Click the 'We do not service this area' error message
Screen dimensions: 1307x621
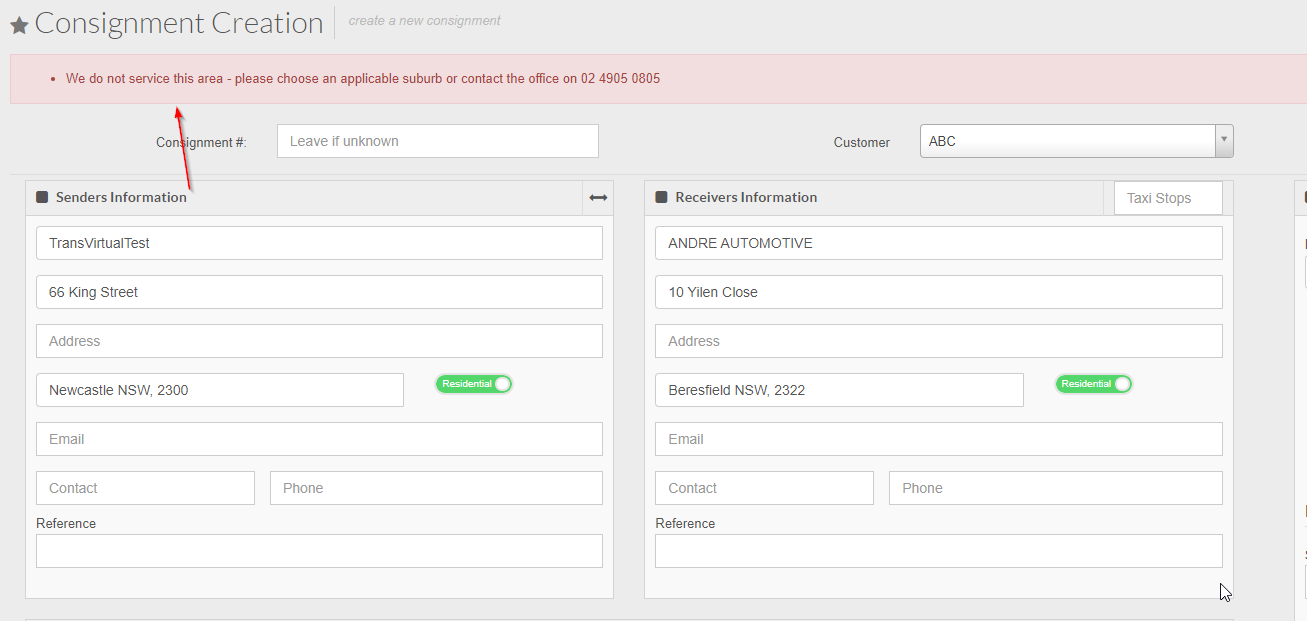[x=363, y=78]
